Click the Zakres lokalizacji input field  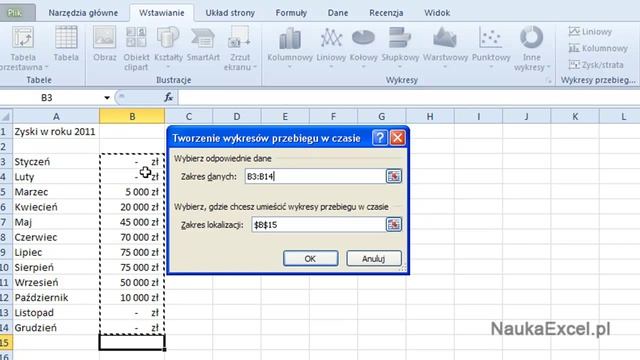click(318, 224)
